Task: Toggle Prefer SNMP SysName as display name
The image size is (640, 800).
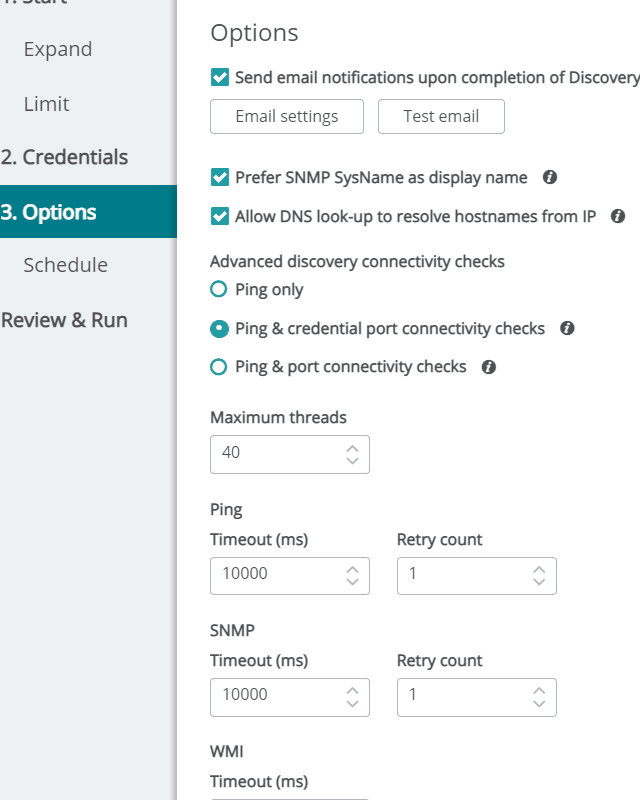Action: click(x=219, y=177)
